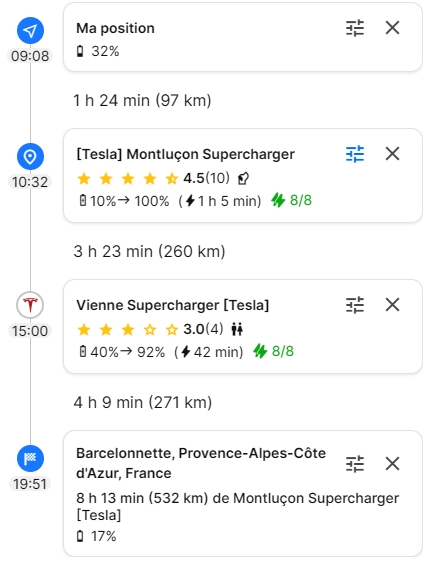Click the blue location pin waypoint icon

click(x=30, y=156)
